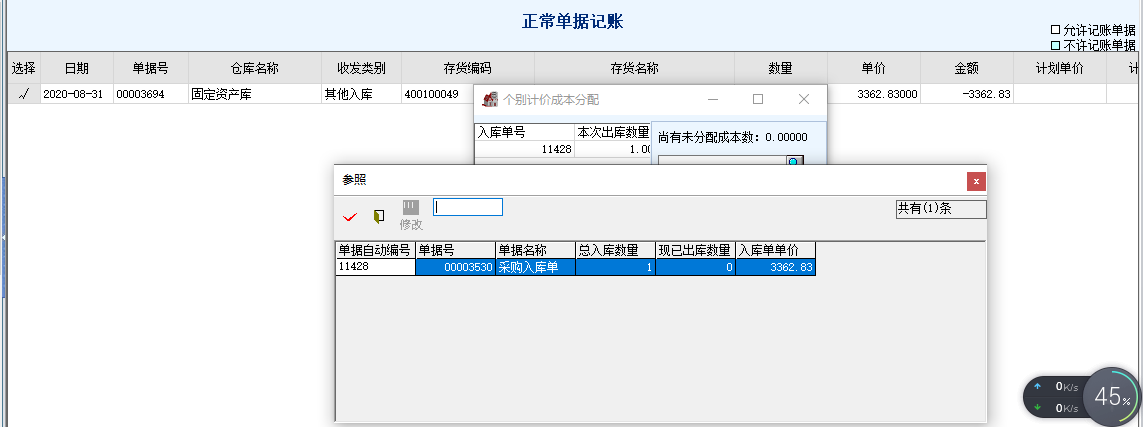The width and height of the screenshot is (1143, 427).
Task: Select inventory code 400100049 cell
Action: coord(437,94)
